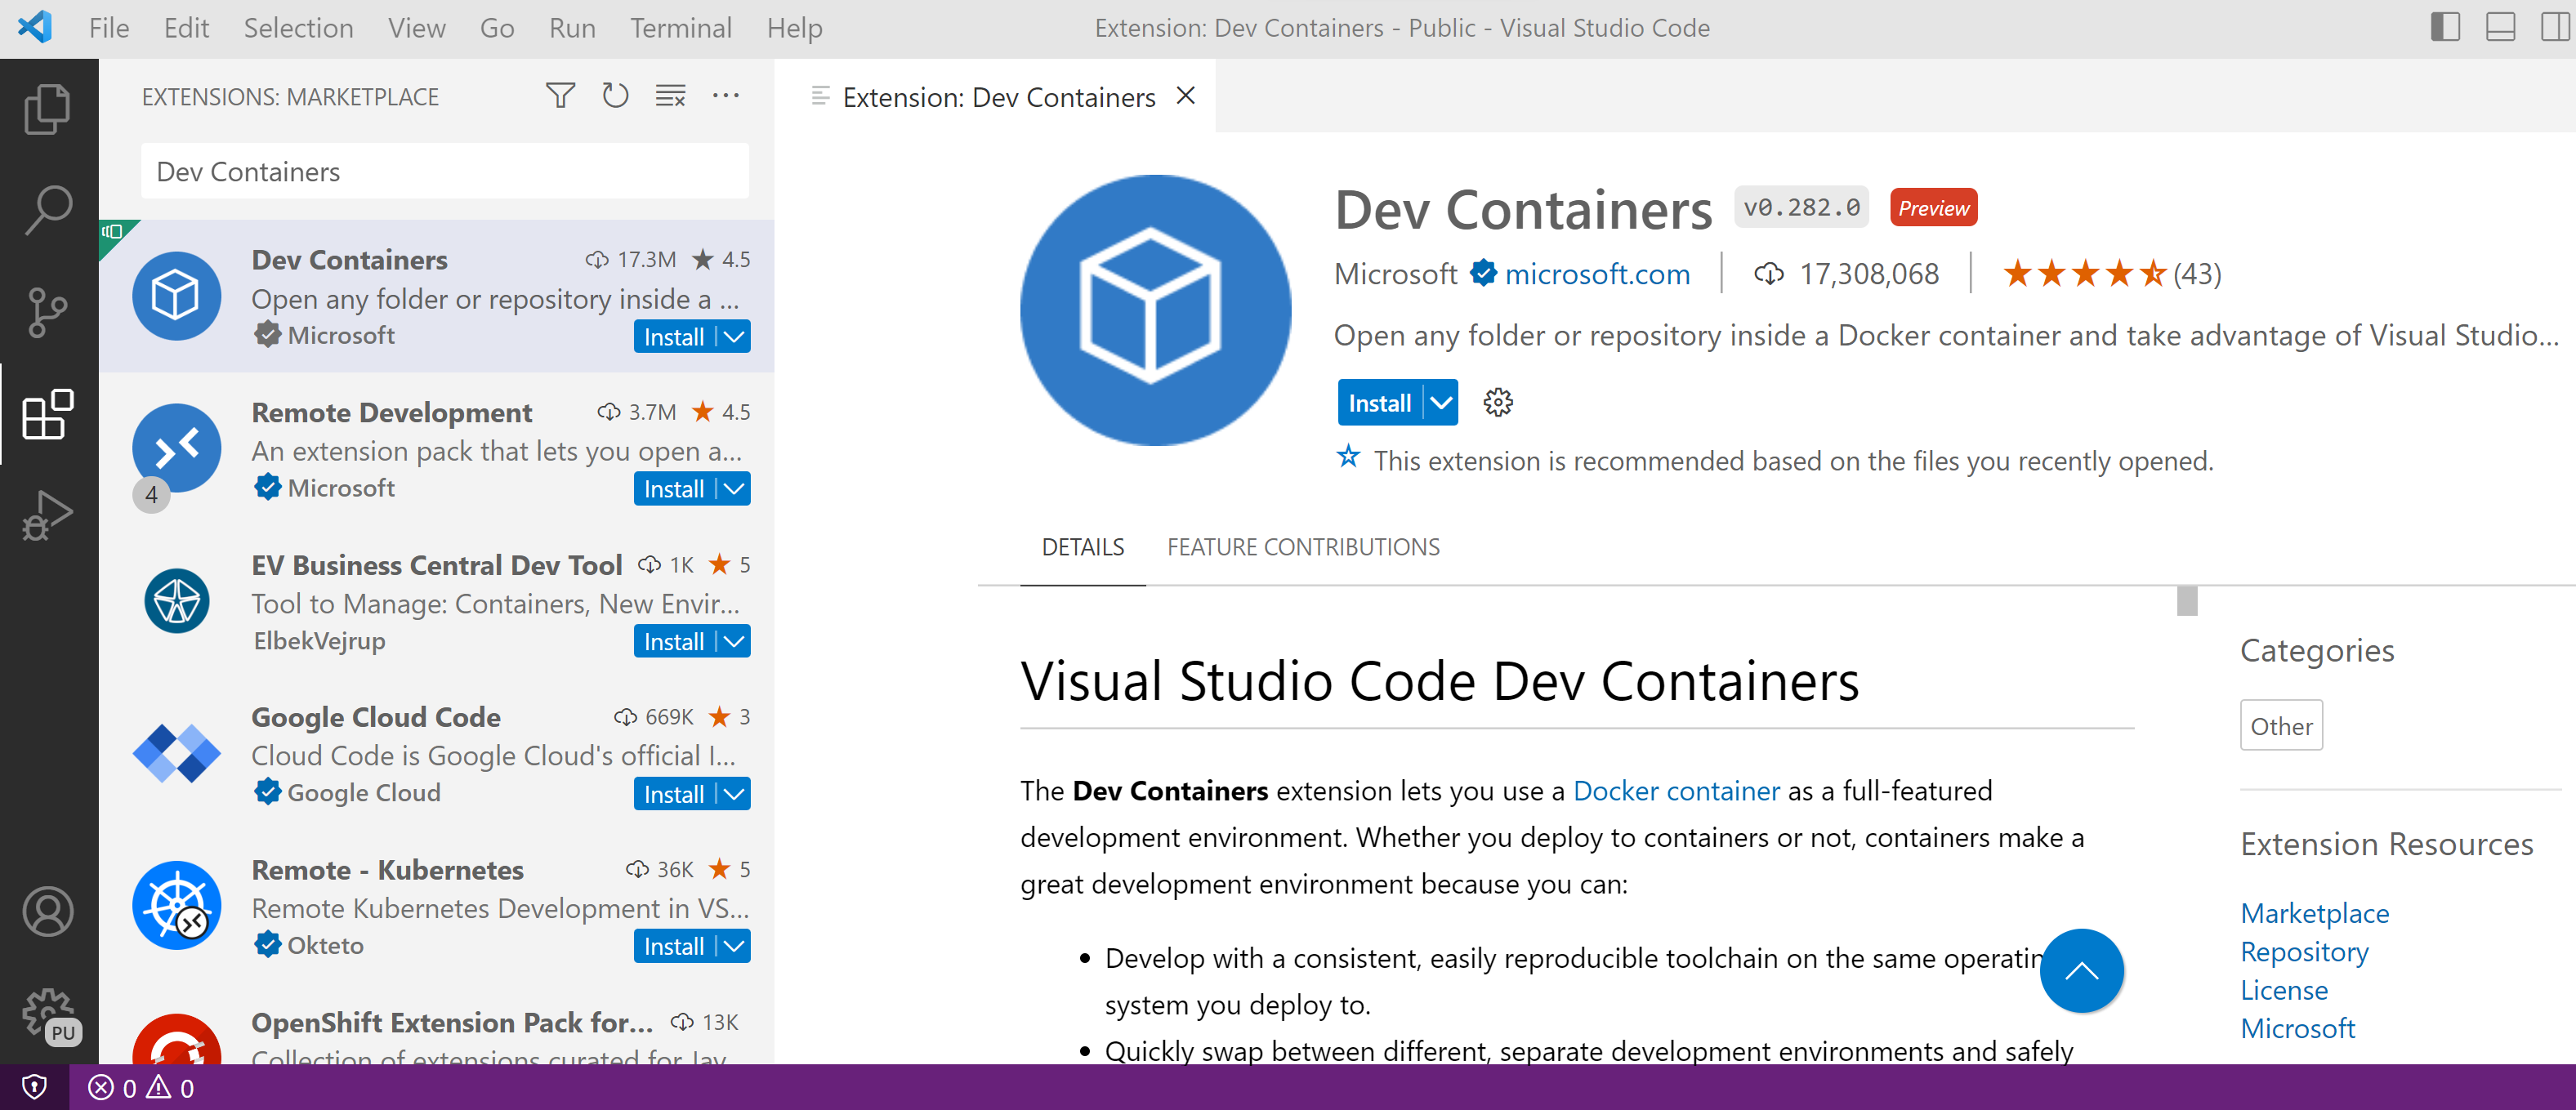Image resolution: width=2576 pixels, height=1110 pixels.
Task: Toggle the extension settings gear icon
Action: 1497,401
